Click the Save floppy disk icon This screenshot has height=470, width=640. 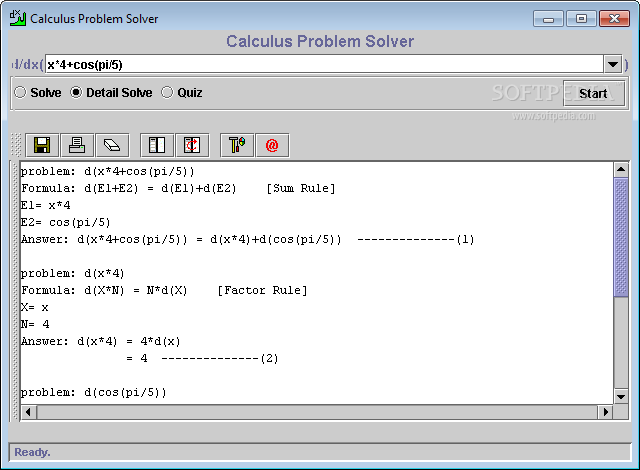(x=42, y=145)
